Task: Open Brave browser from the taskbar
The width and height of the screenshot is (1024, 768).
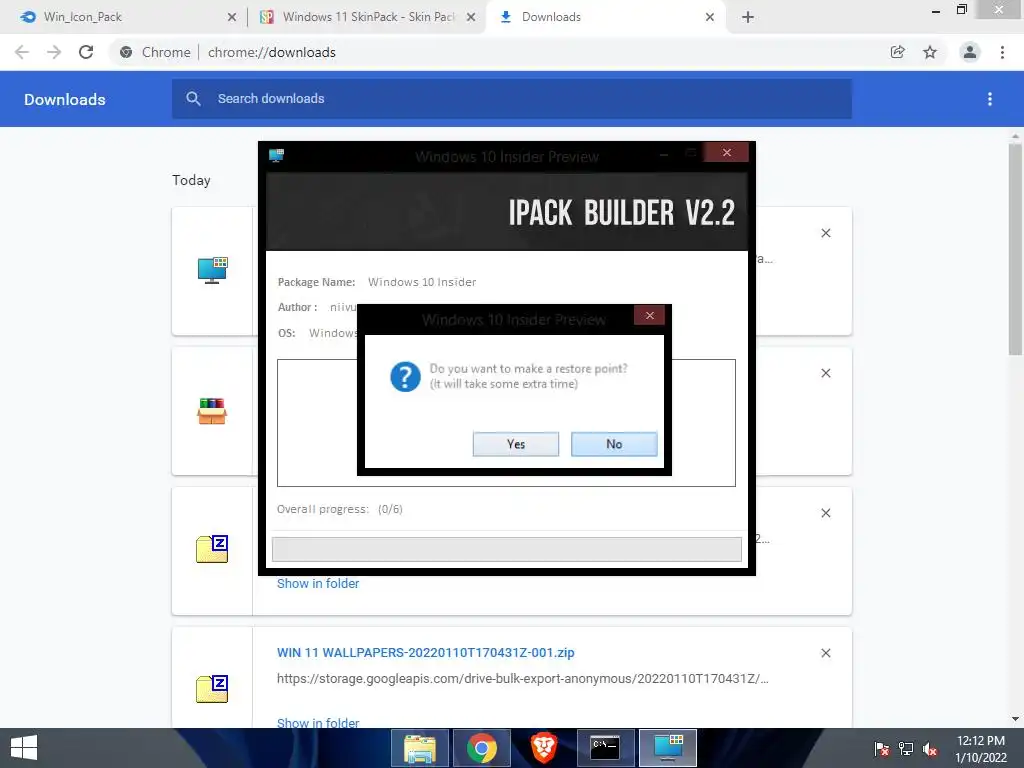Action: tap(543, 748)
